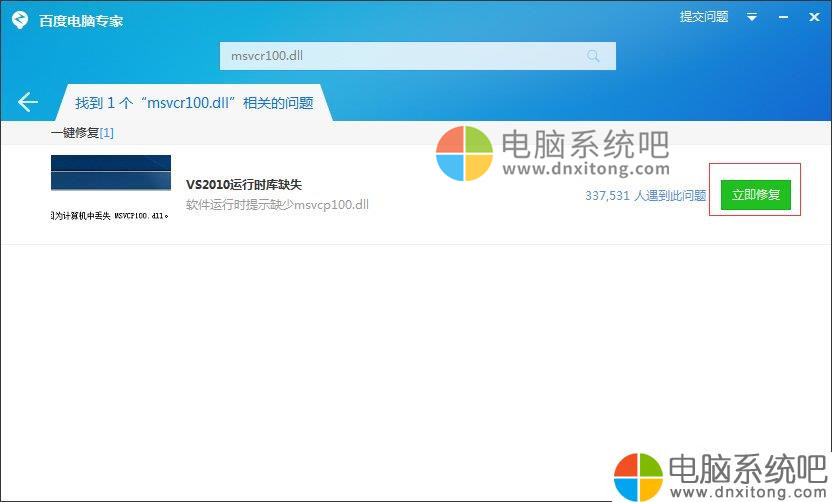Click the 百度电脑专家 logo icon
This screenshot has width=832, height=502.
click(x=20, y=20)
